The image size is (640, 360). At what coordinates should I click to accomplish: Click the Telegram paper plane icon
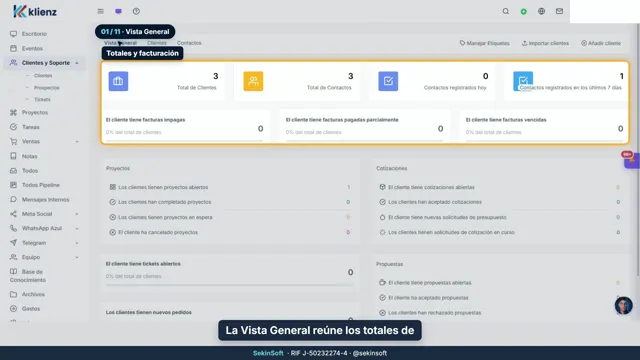tap(13, 242)
